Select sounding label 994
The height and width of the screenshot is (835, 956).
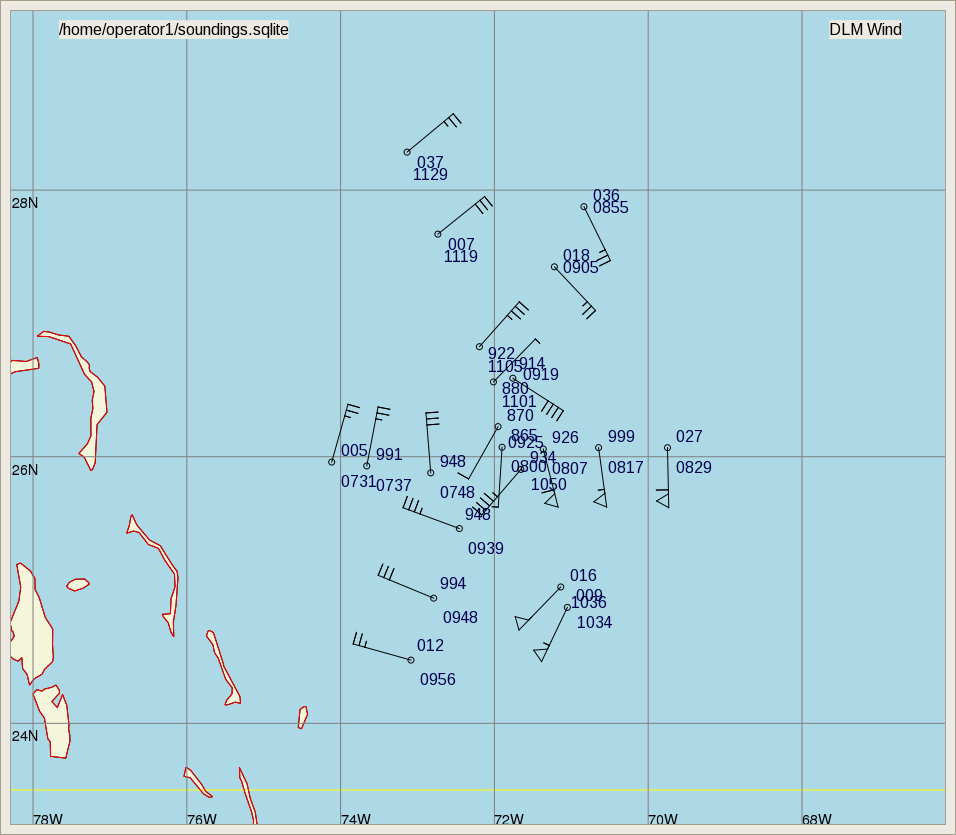453,583
